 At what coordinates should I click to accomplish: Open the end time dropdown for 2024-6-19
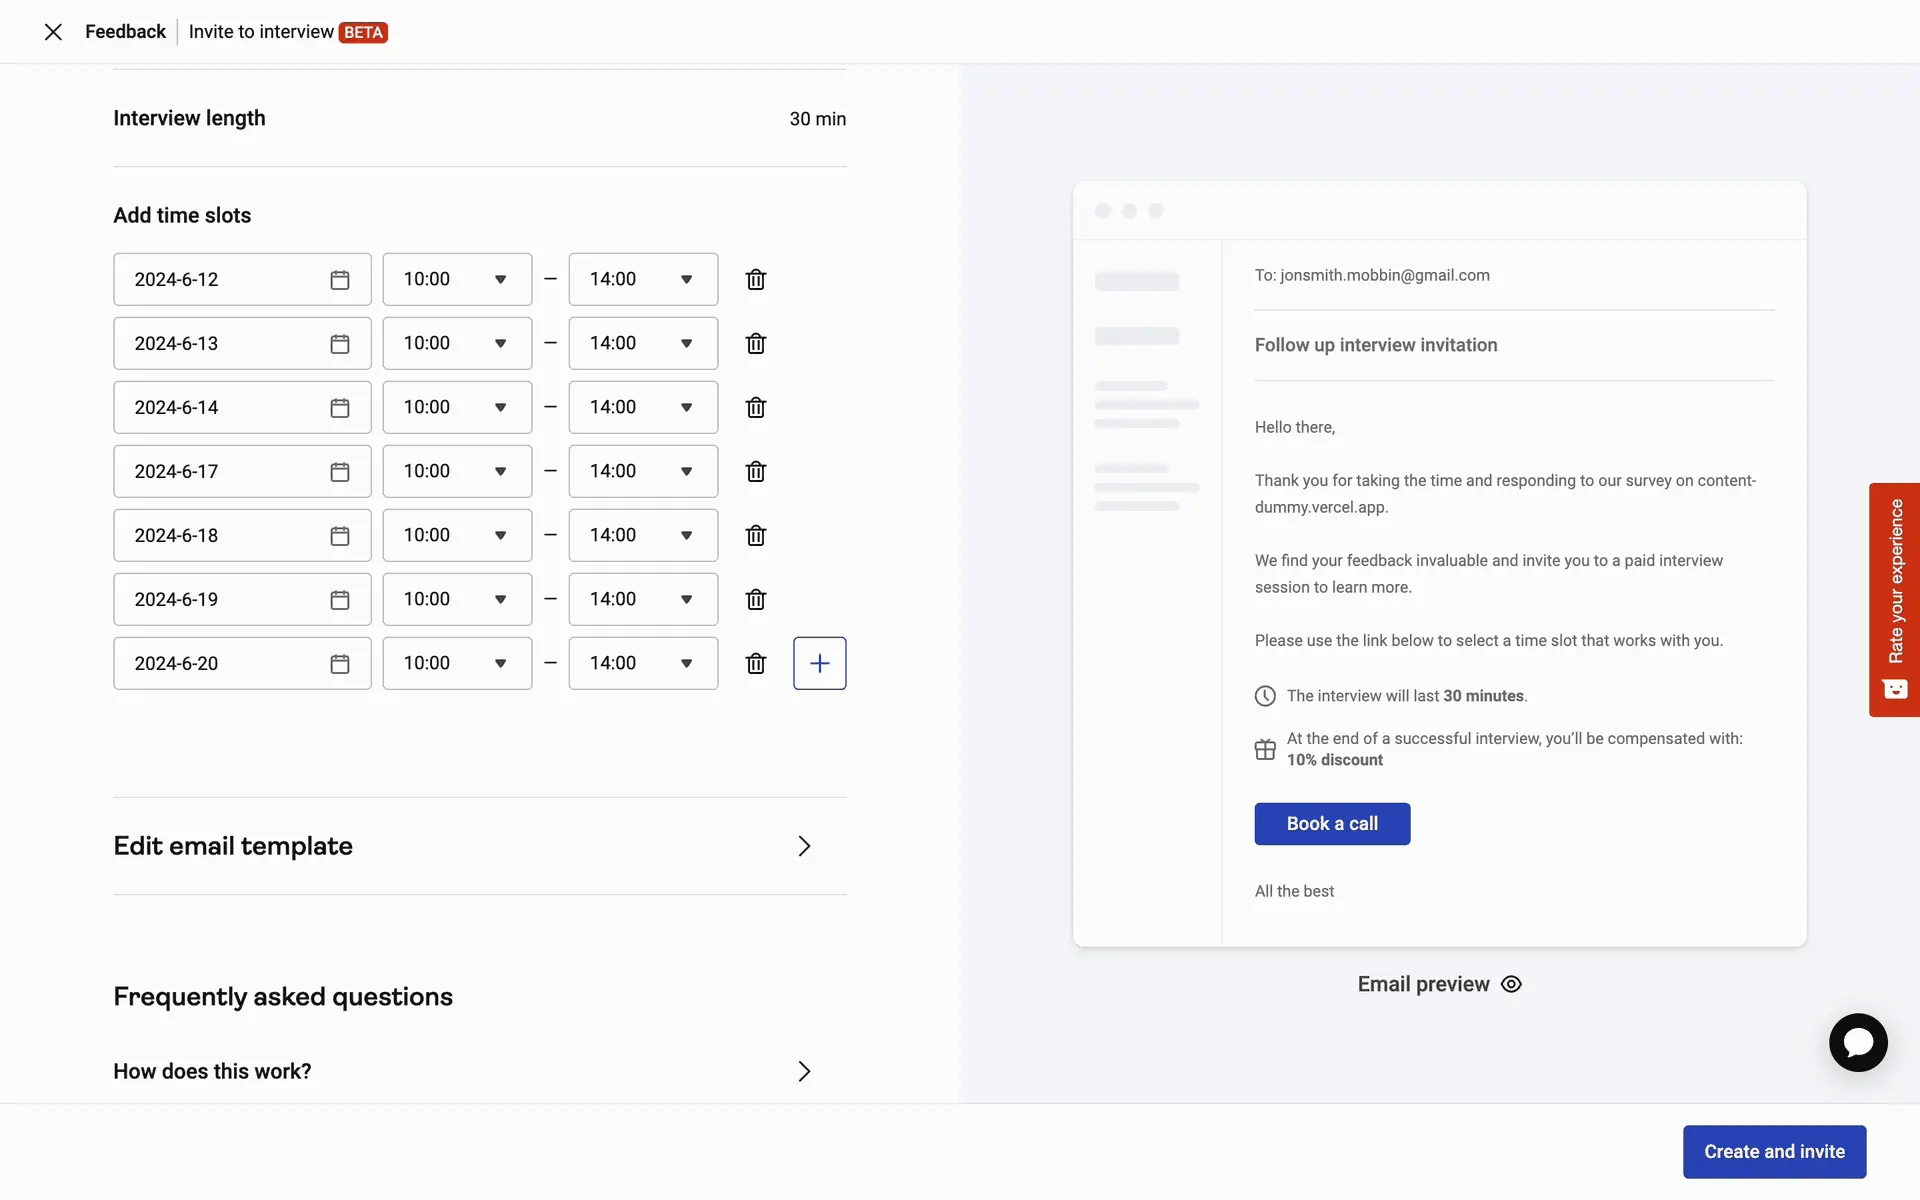(x=643, y=600)
